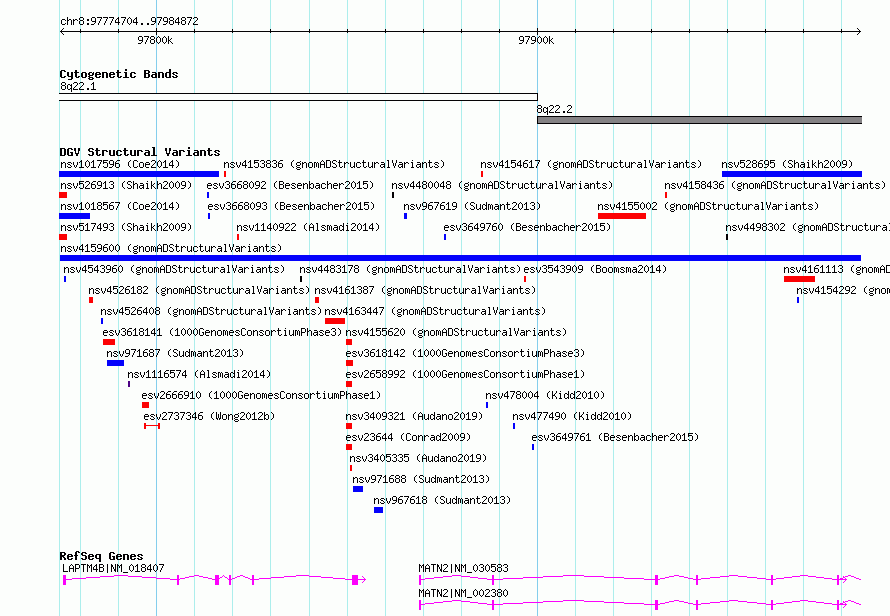Select the LAPTM4B|NM_018407 gene label
This screenshot has height=616, width=890.
point(113,568)
